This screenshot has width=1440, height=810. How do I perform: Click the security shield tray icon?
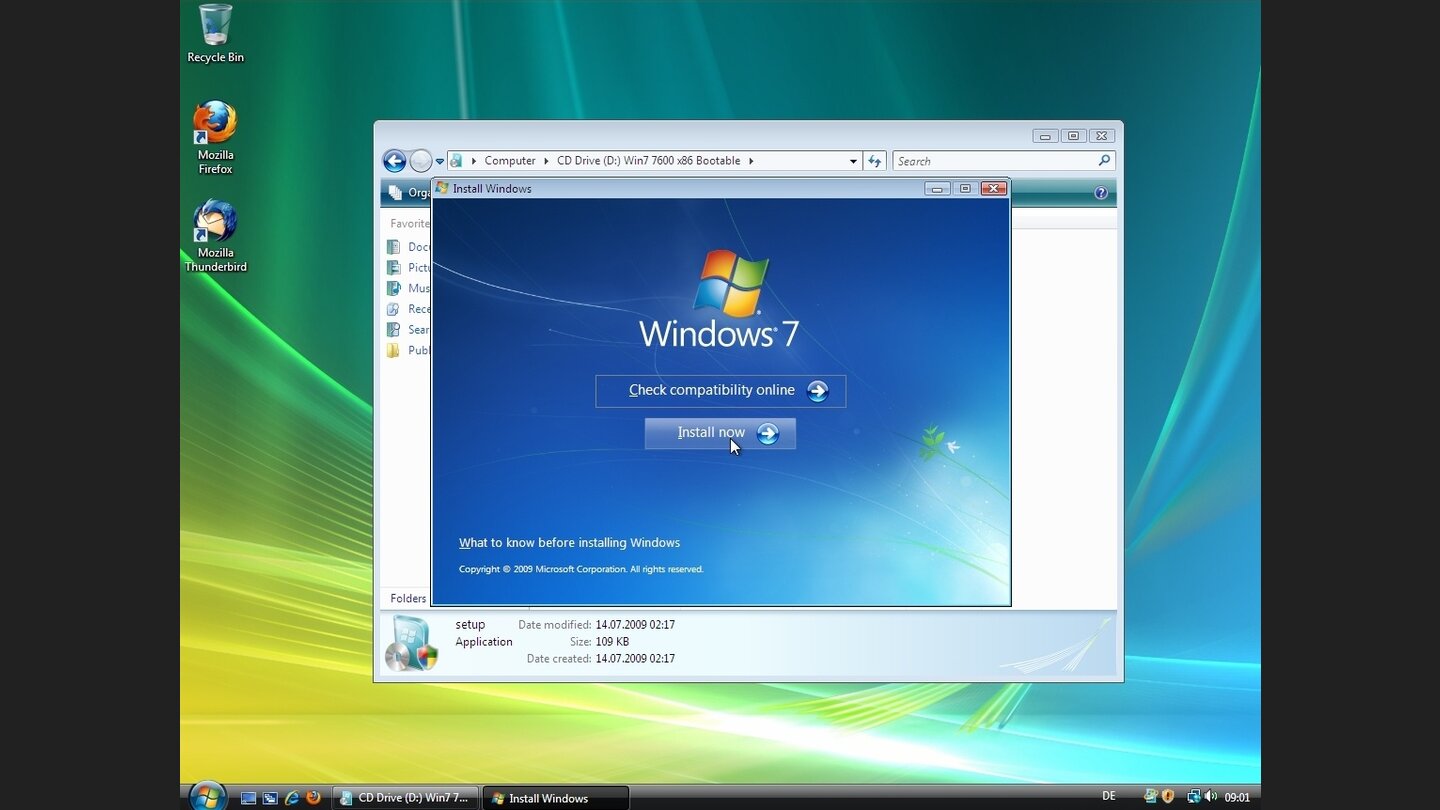tap(1167, 797)
